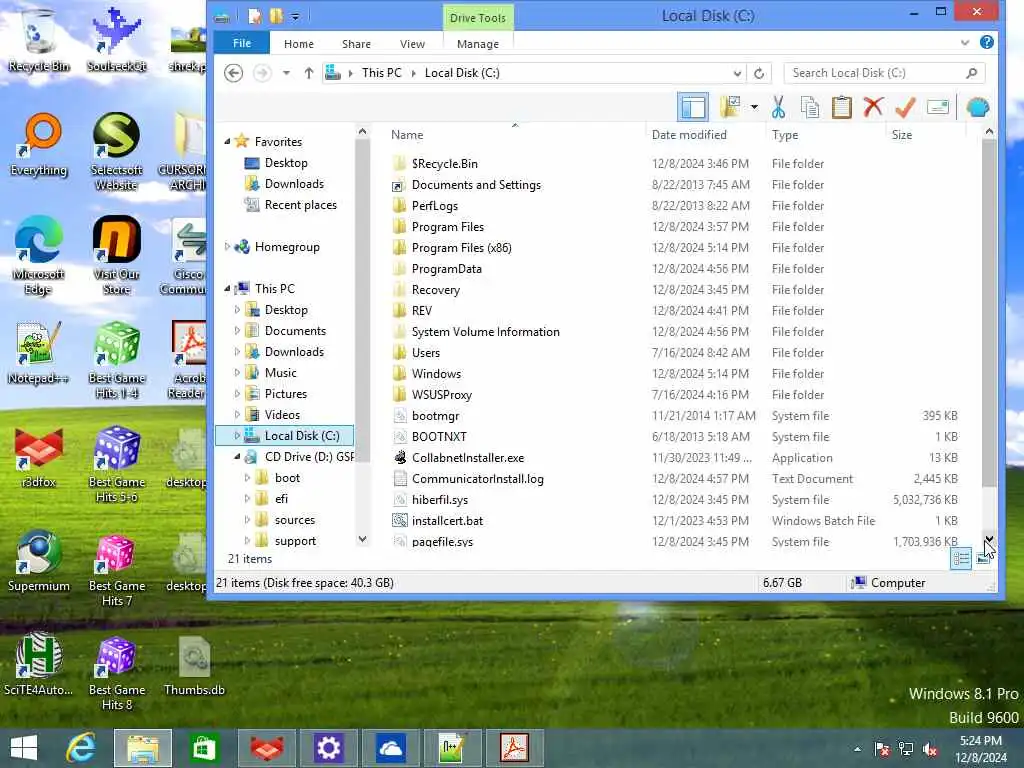Select Videos in navigation pane

click(282, 415)
